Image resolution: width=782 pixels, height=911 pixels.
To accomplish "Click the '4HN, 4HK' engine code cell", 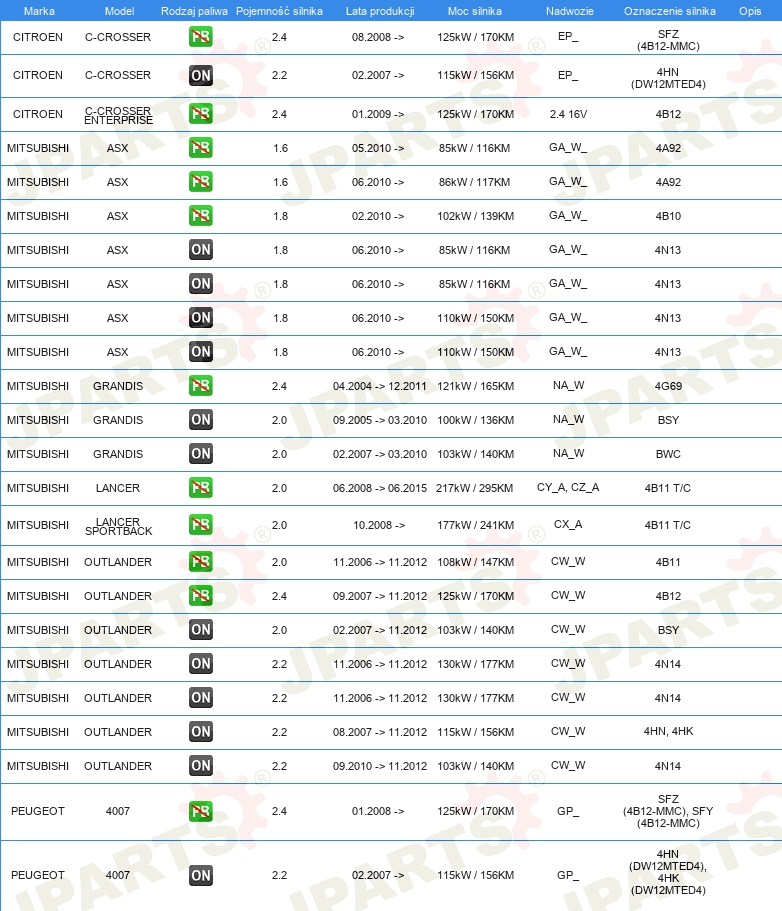I will (x=668, y=731).
